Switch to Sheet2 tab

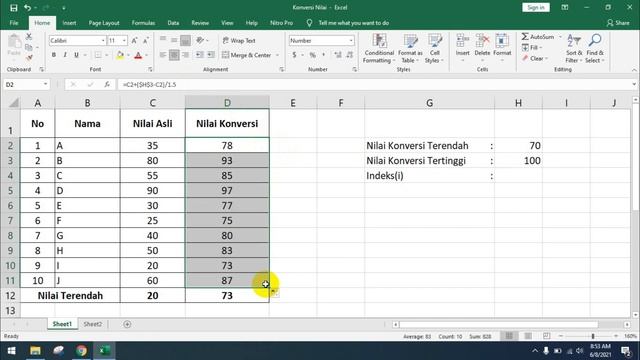point(93,324)
